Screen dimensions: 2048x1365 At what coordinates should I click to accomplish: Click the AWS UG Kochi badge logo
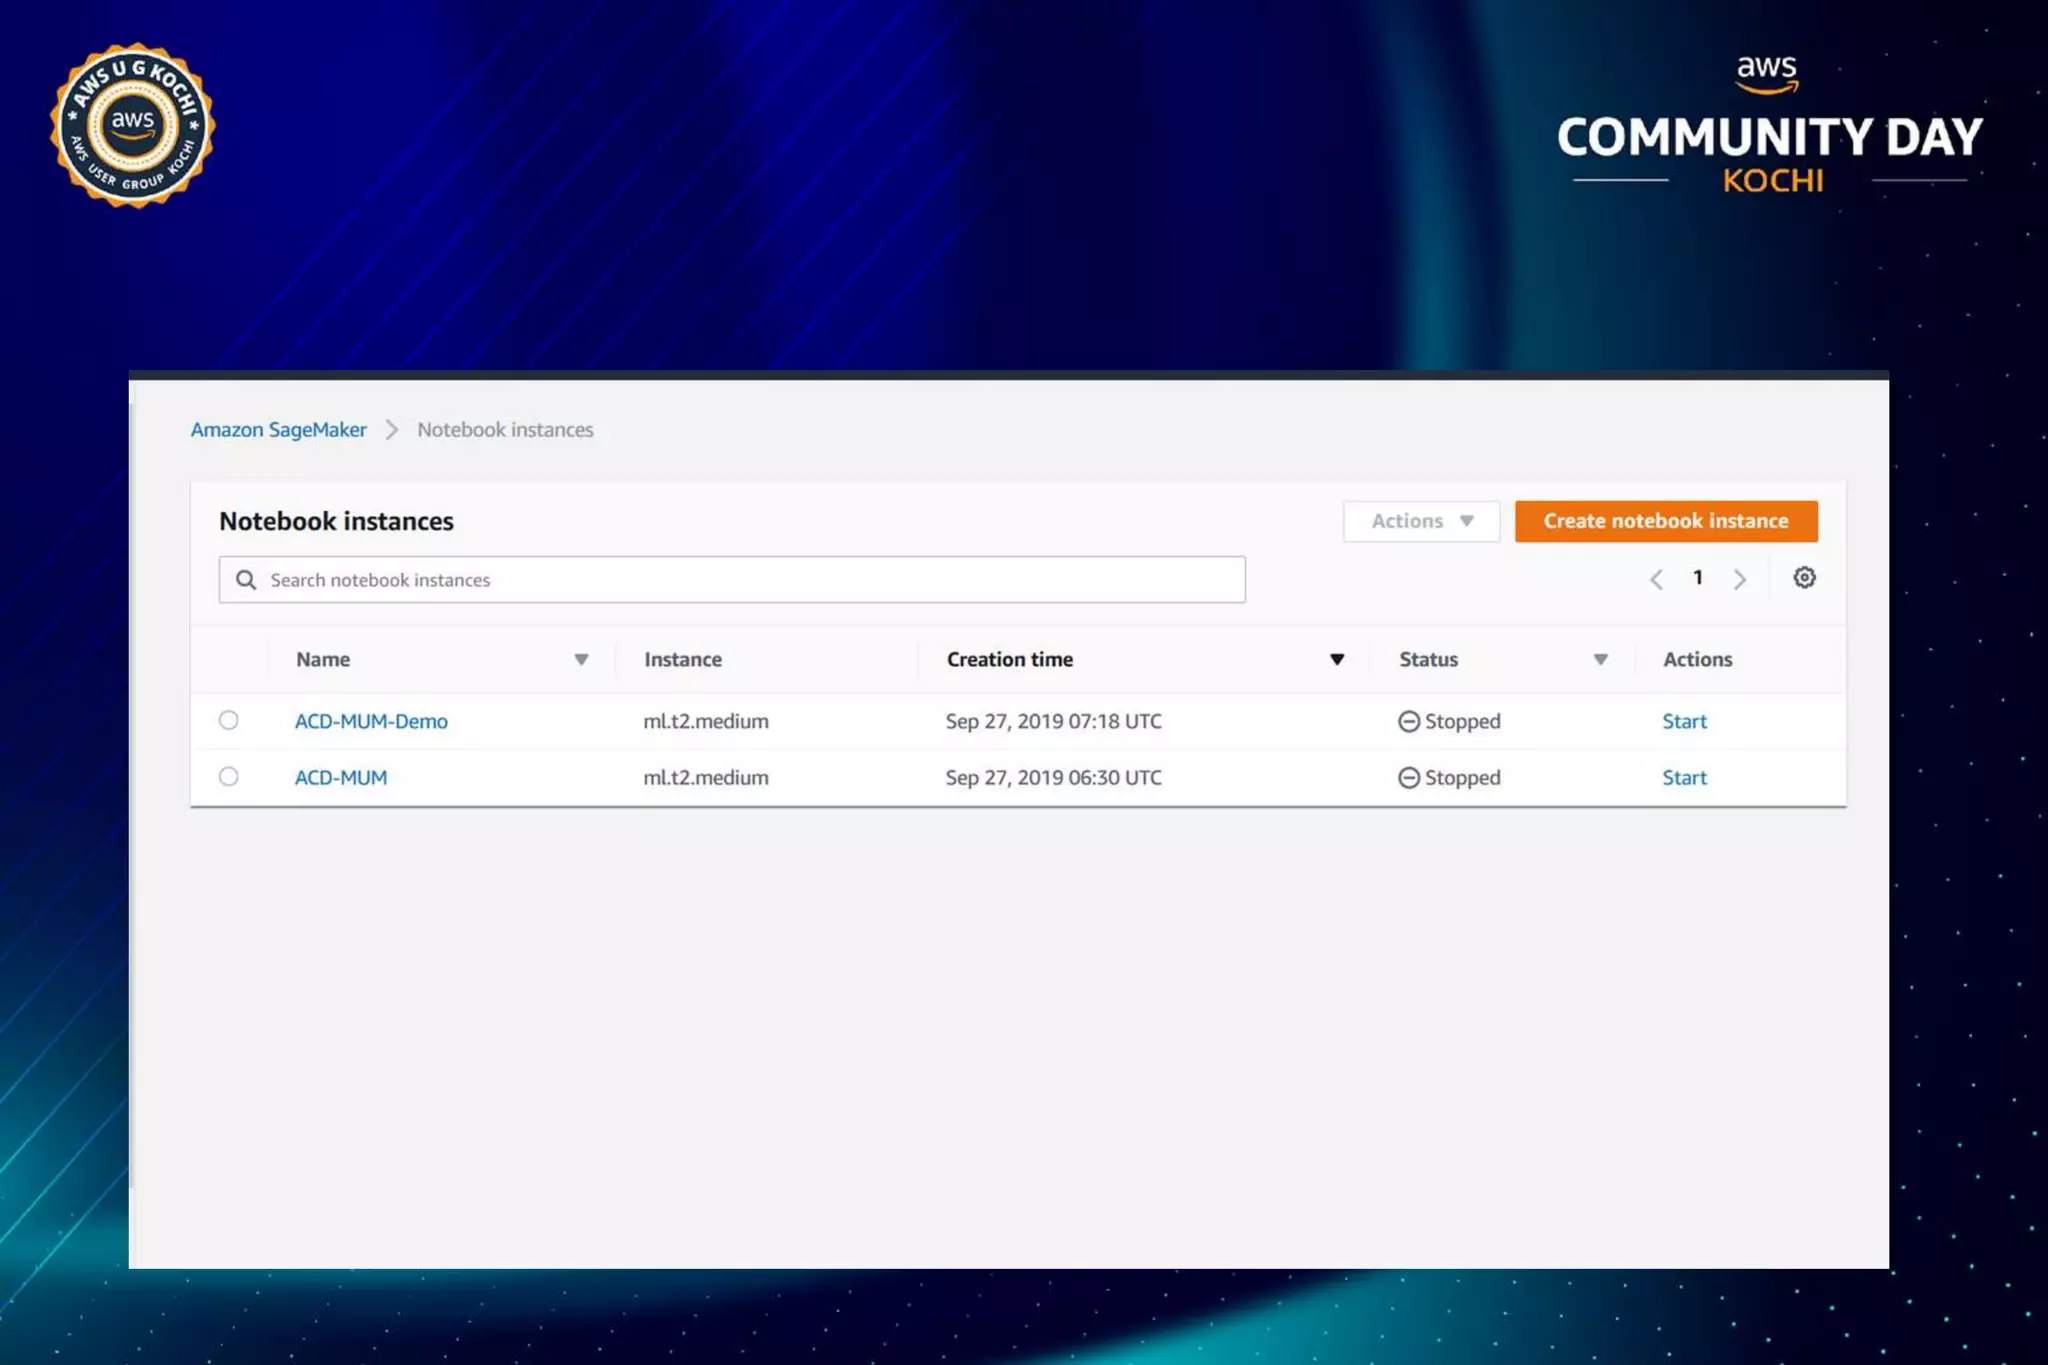pyautogui.click(x=132, y=125)
